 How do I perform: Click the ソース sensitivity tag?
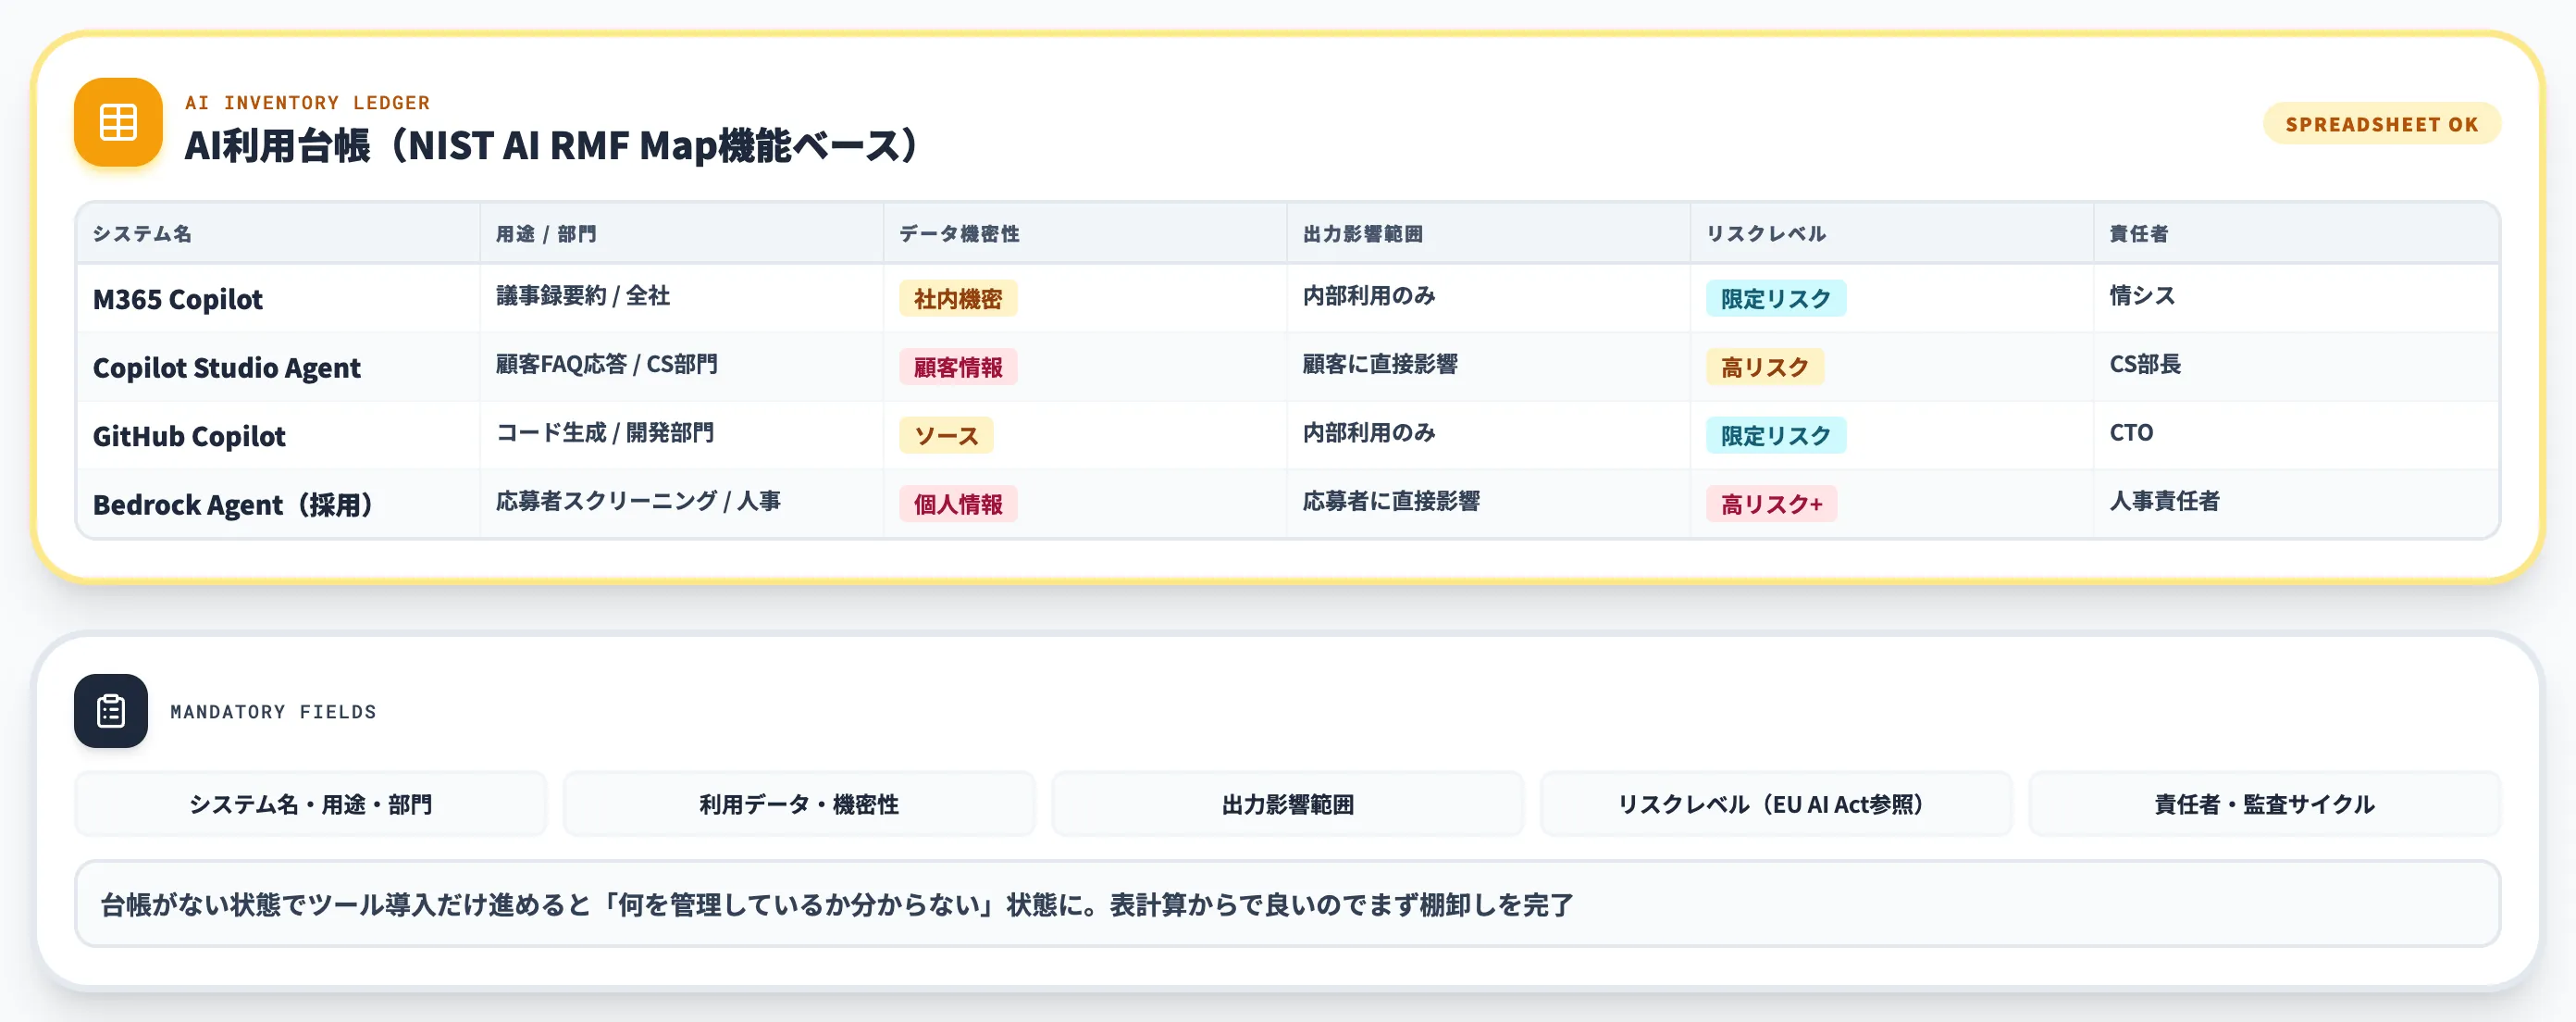946,435
